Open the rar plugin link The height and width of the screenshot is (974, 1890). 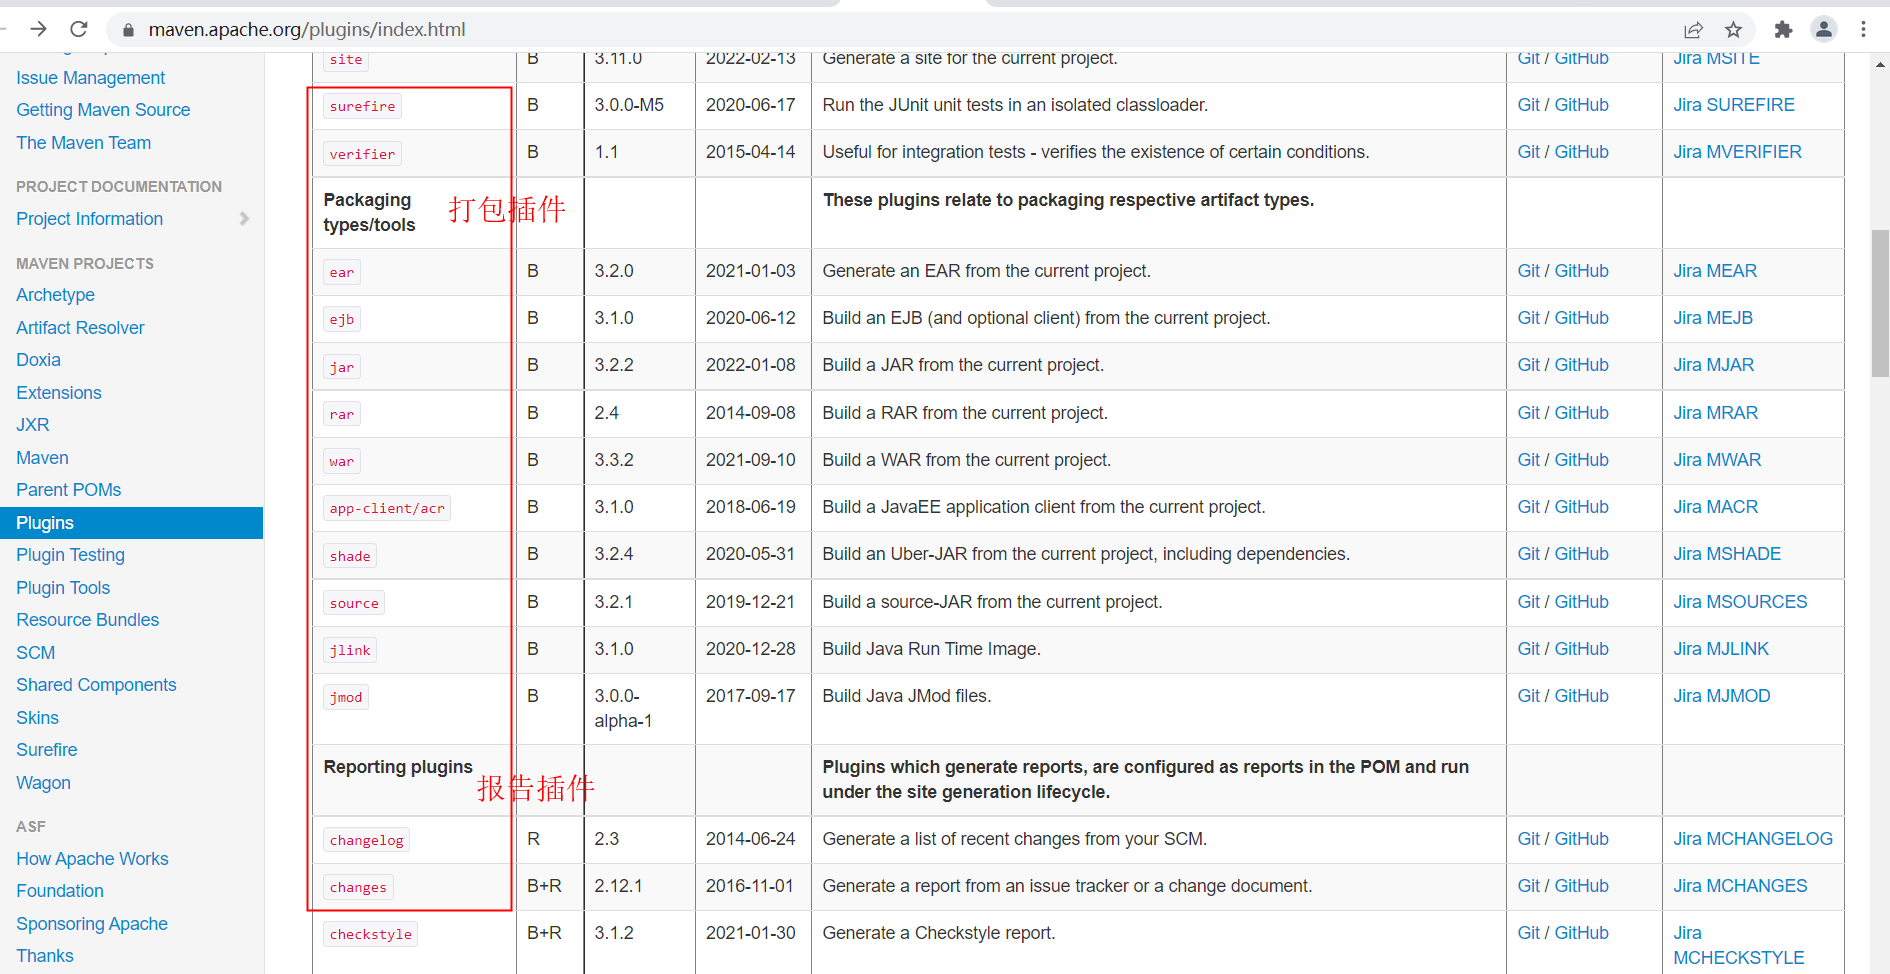pyautogui.click(x=342, y=414)
